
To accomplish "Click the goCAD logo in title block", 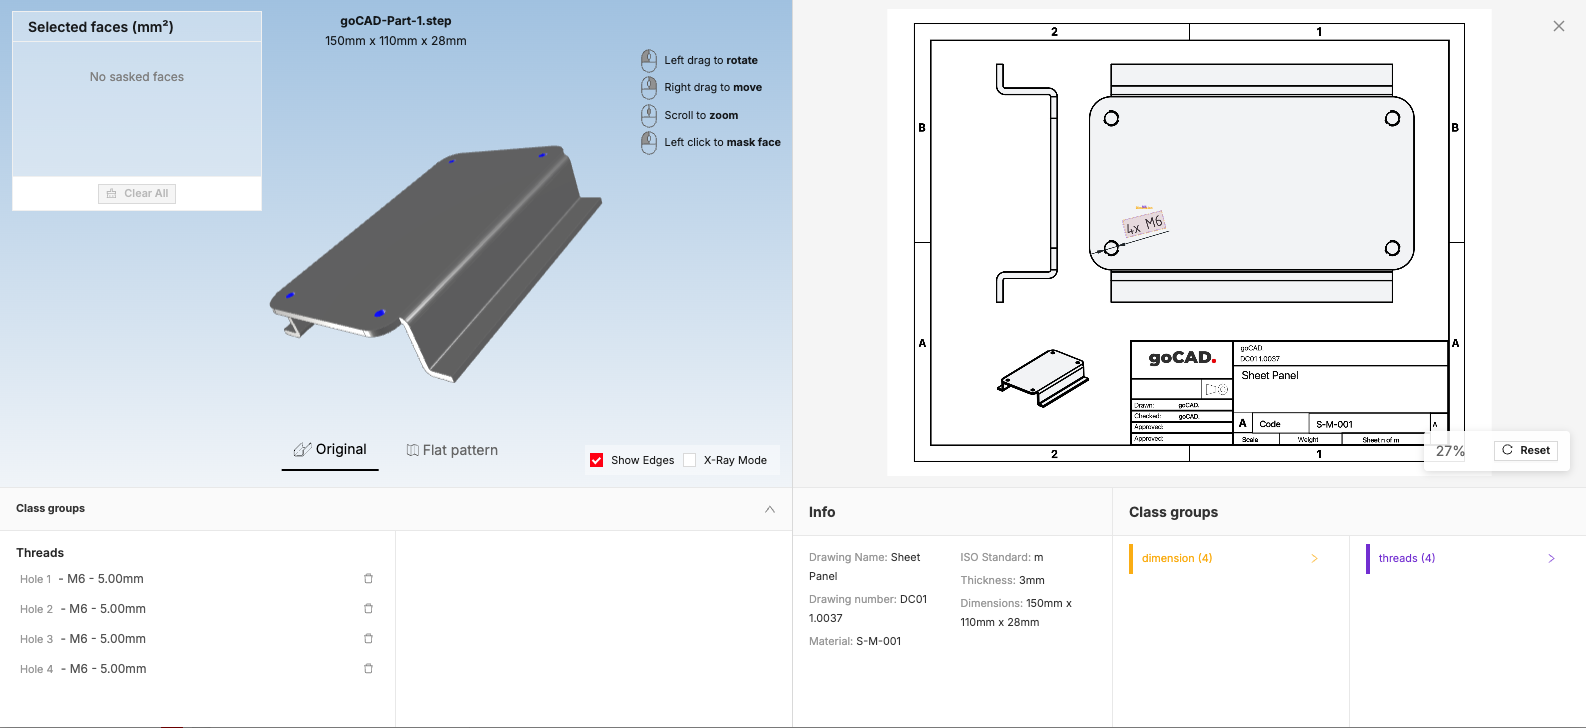I will click(1182, 358).
